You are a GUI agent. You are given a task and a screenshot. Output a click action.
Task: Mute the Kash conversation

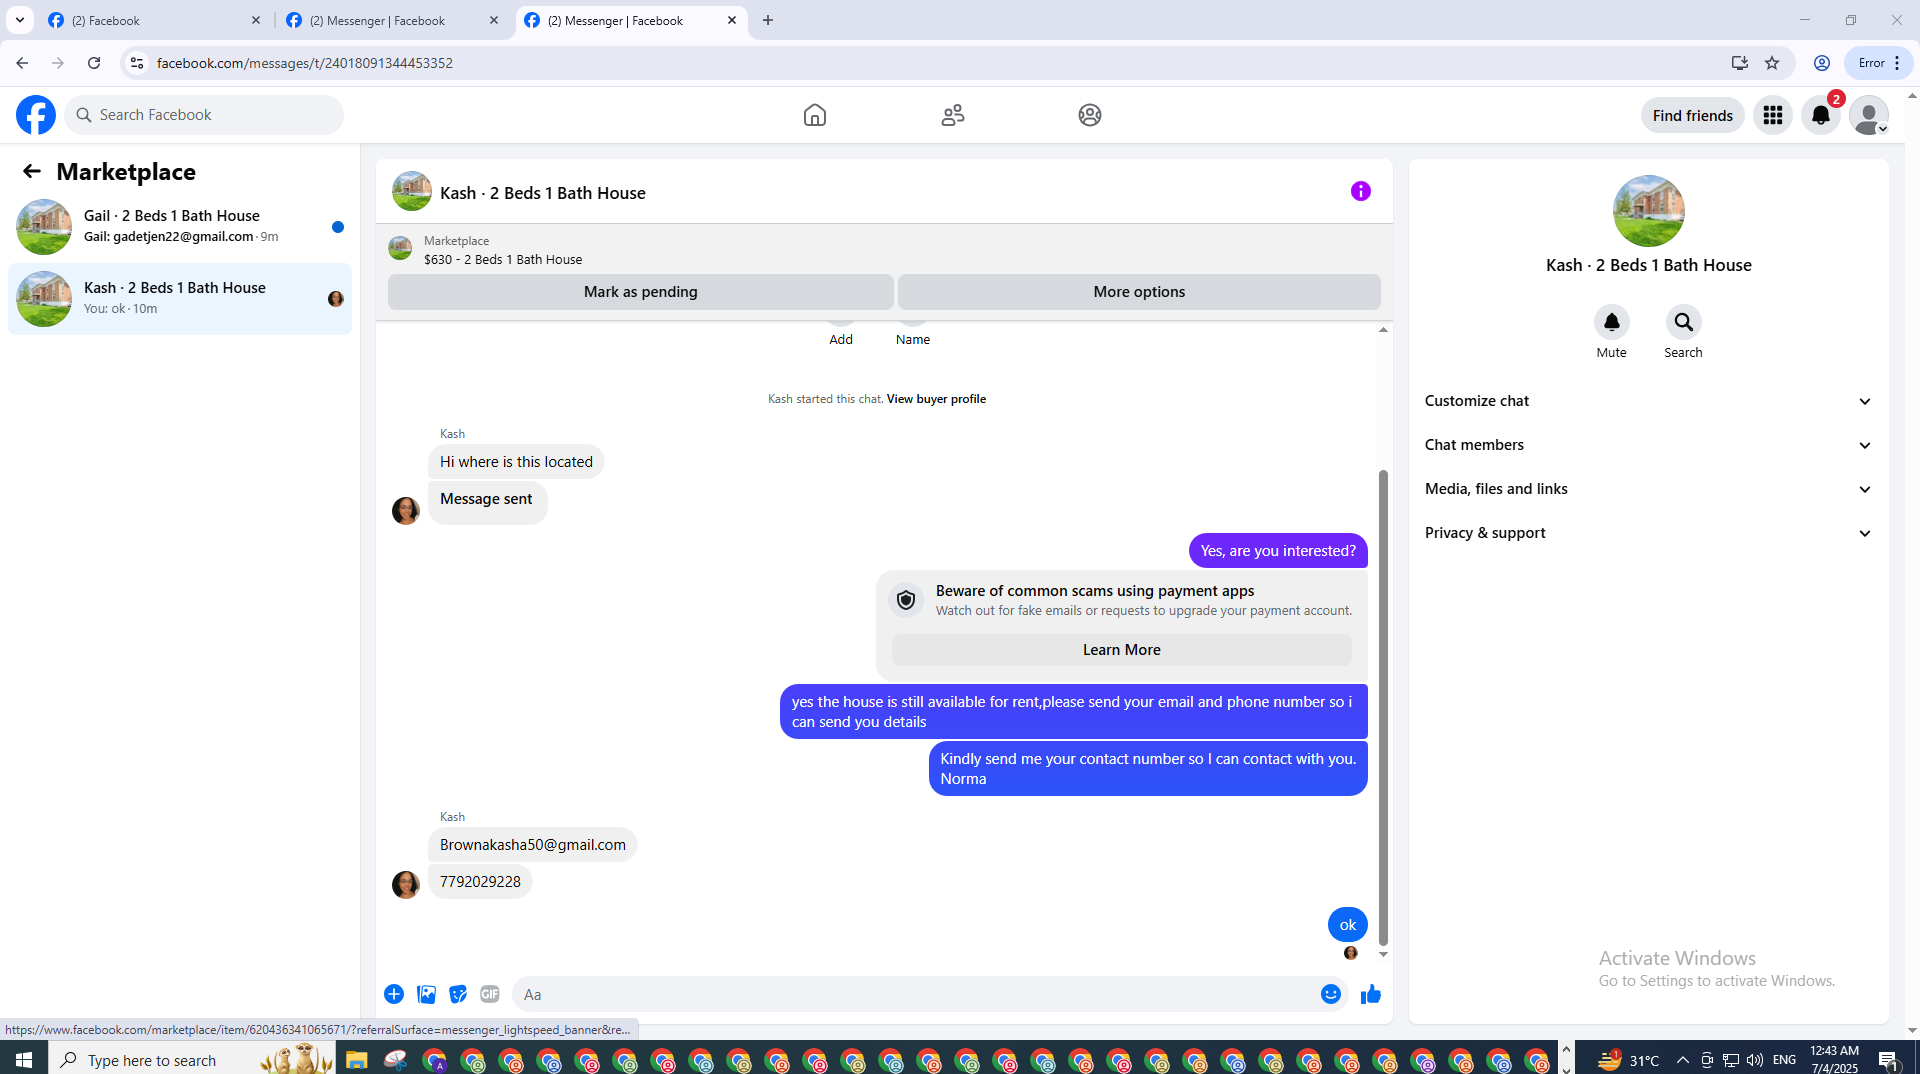(x=1612, y=322)
